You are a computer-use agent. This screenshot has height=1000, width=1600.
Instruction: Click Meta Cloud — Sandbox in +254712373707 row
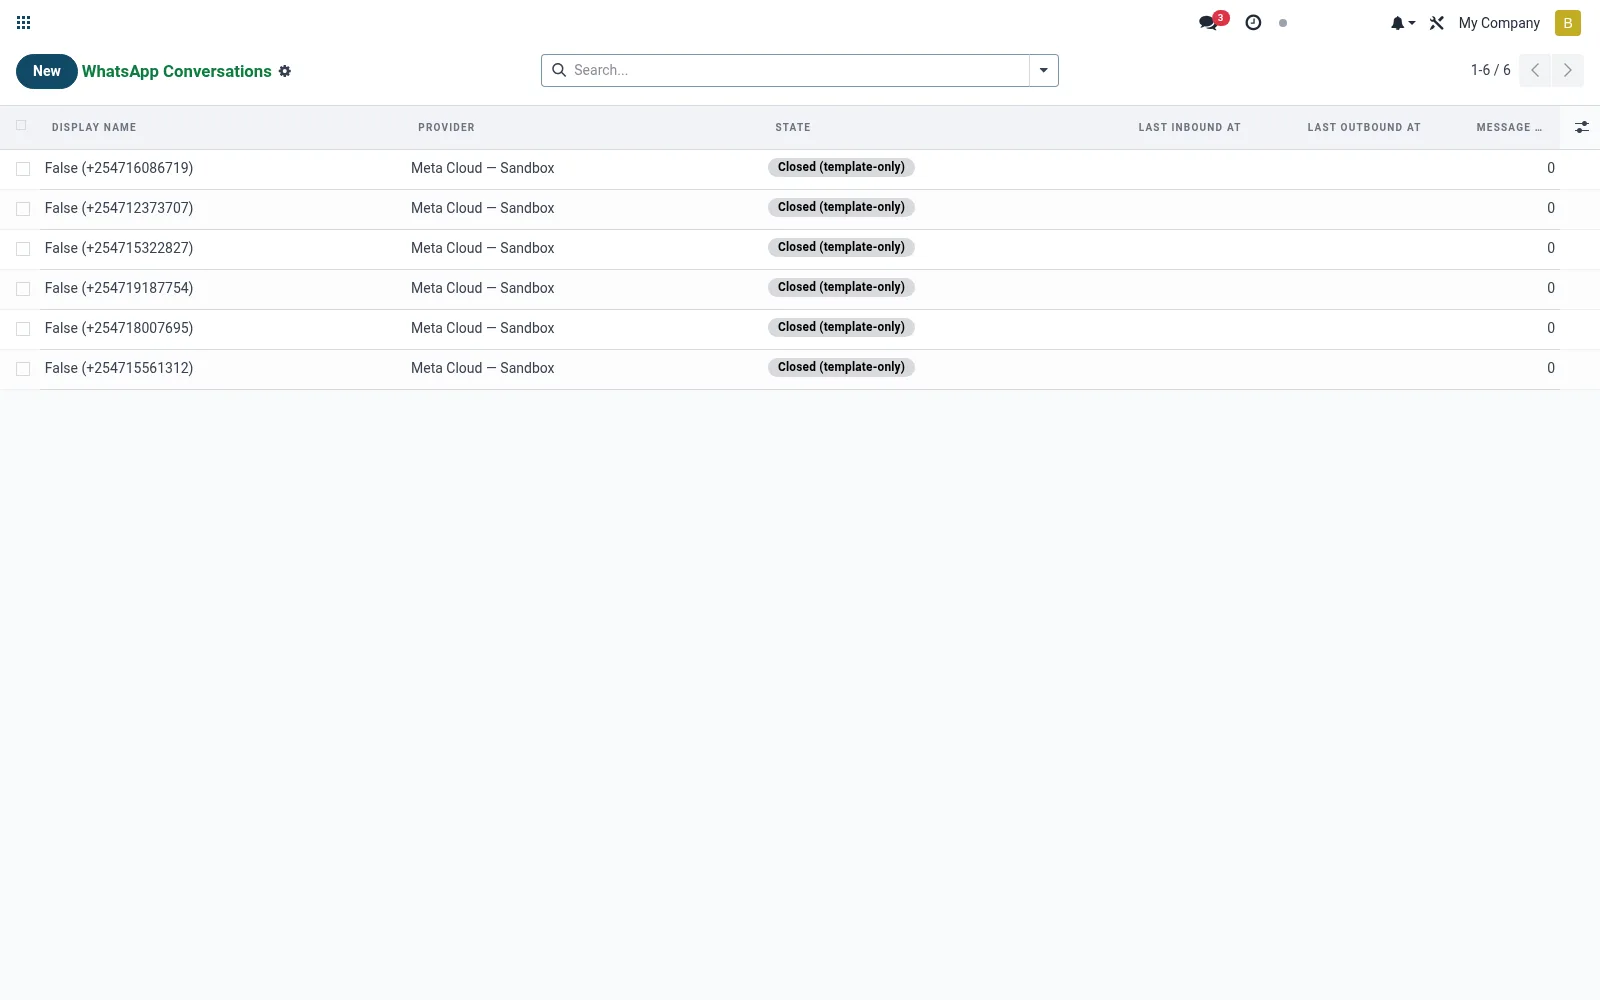pos(482,208)
